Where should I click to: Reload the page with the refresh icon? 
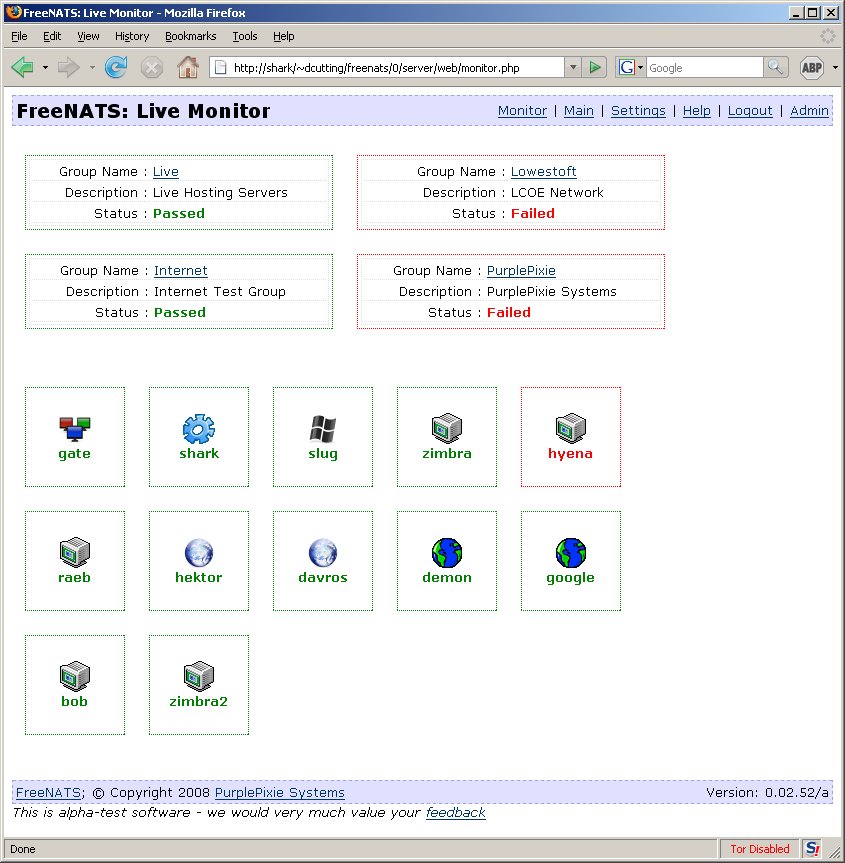point(116,68)
